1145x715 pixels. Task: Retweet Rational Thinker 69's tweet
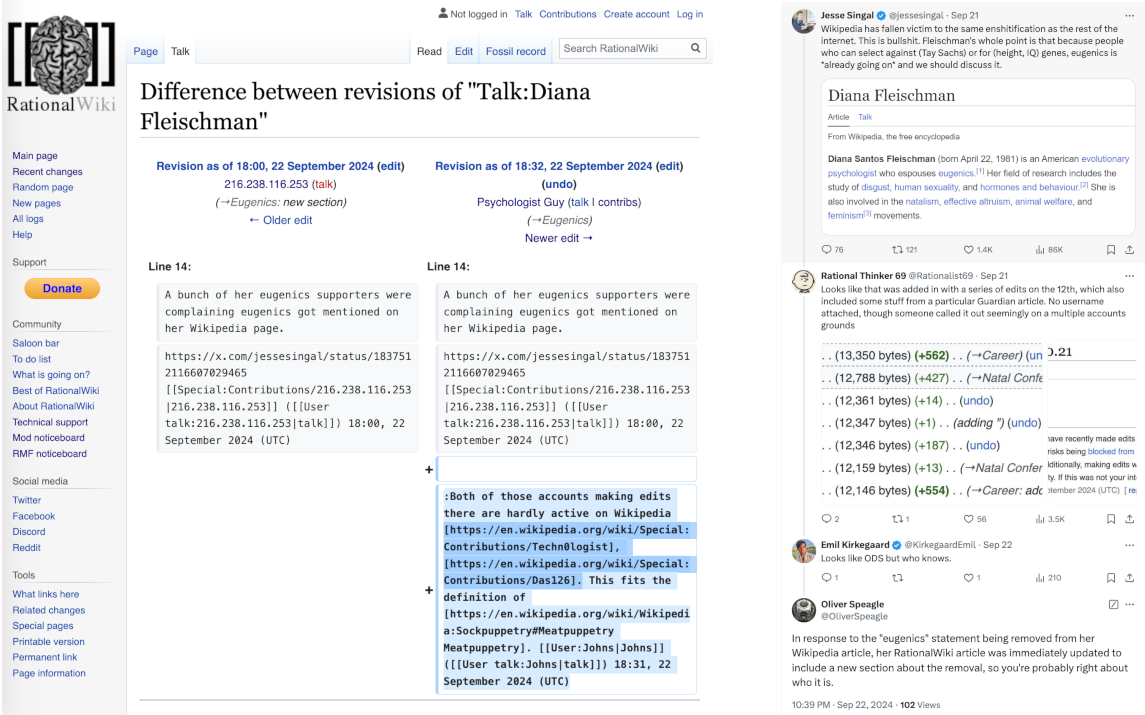(x=900, y=519)
